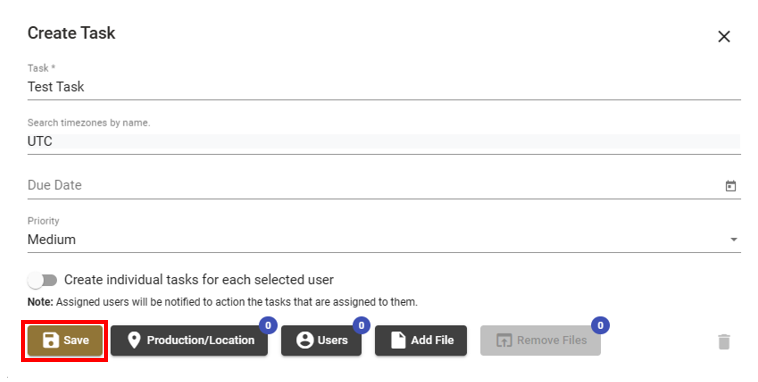
Task: Open the UTC timezone search field
Action: tap(384, 141)
